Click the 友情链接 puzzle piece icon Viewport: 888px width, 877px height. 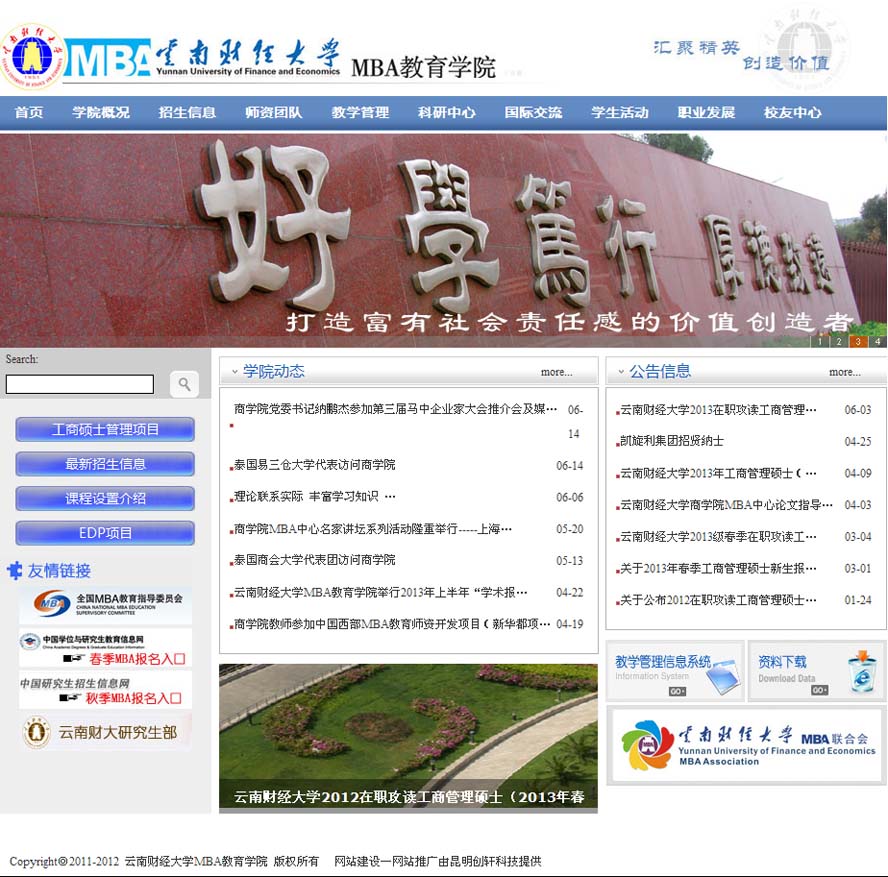click(x=15, y=570)
